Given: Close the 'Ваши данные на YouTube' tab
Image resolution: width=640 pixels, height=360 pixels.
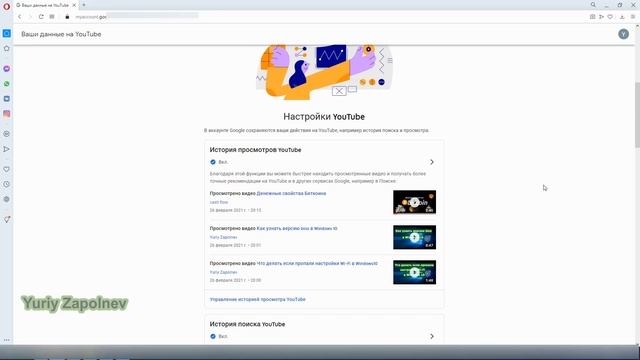Looking at the screenshot, I should [74, 5].
